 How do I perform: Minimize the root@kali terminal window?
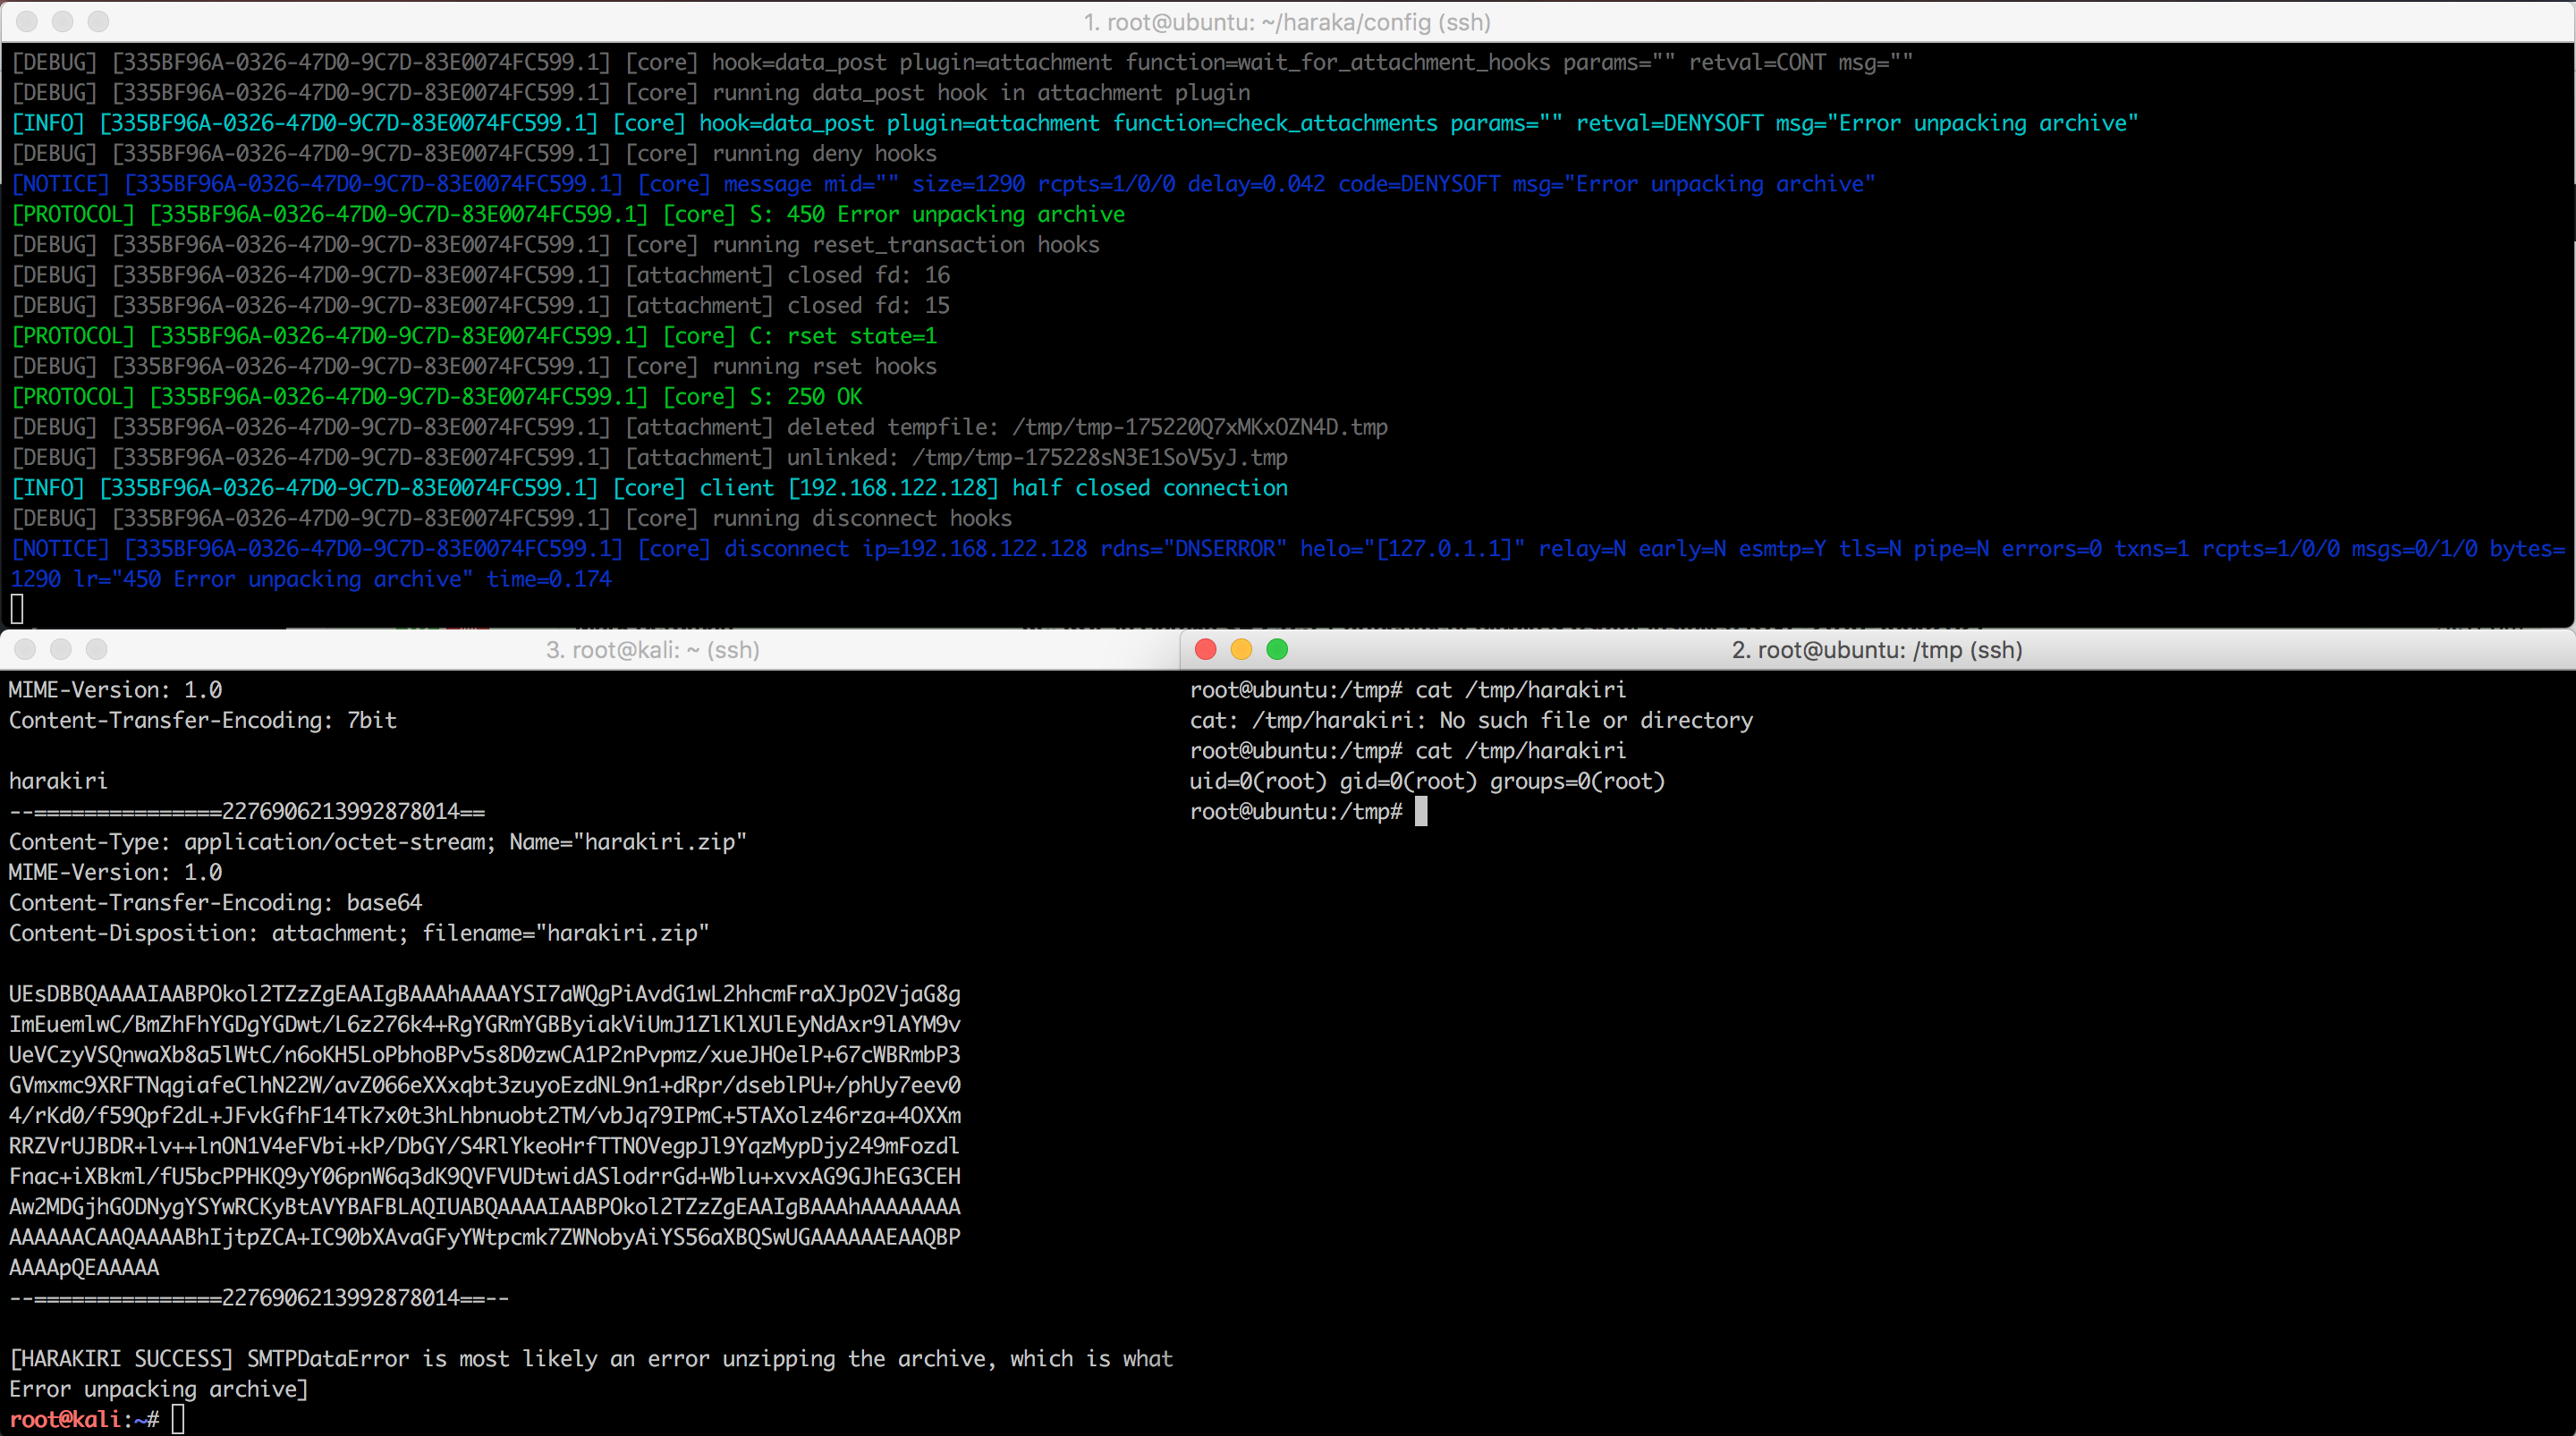61,650
